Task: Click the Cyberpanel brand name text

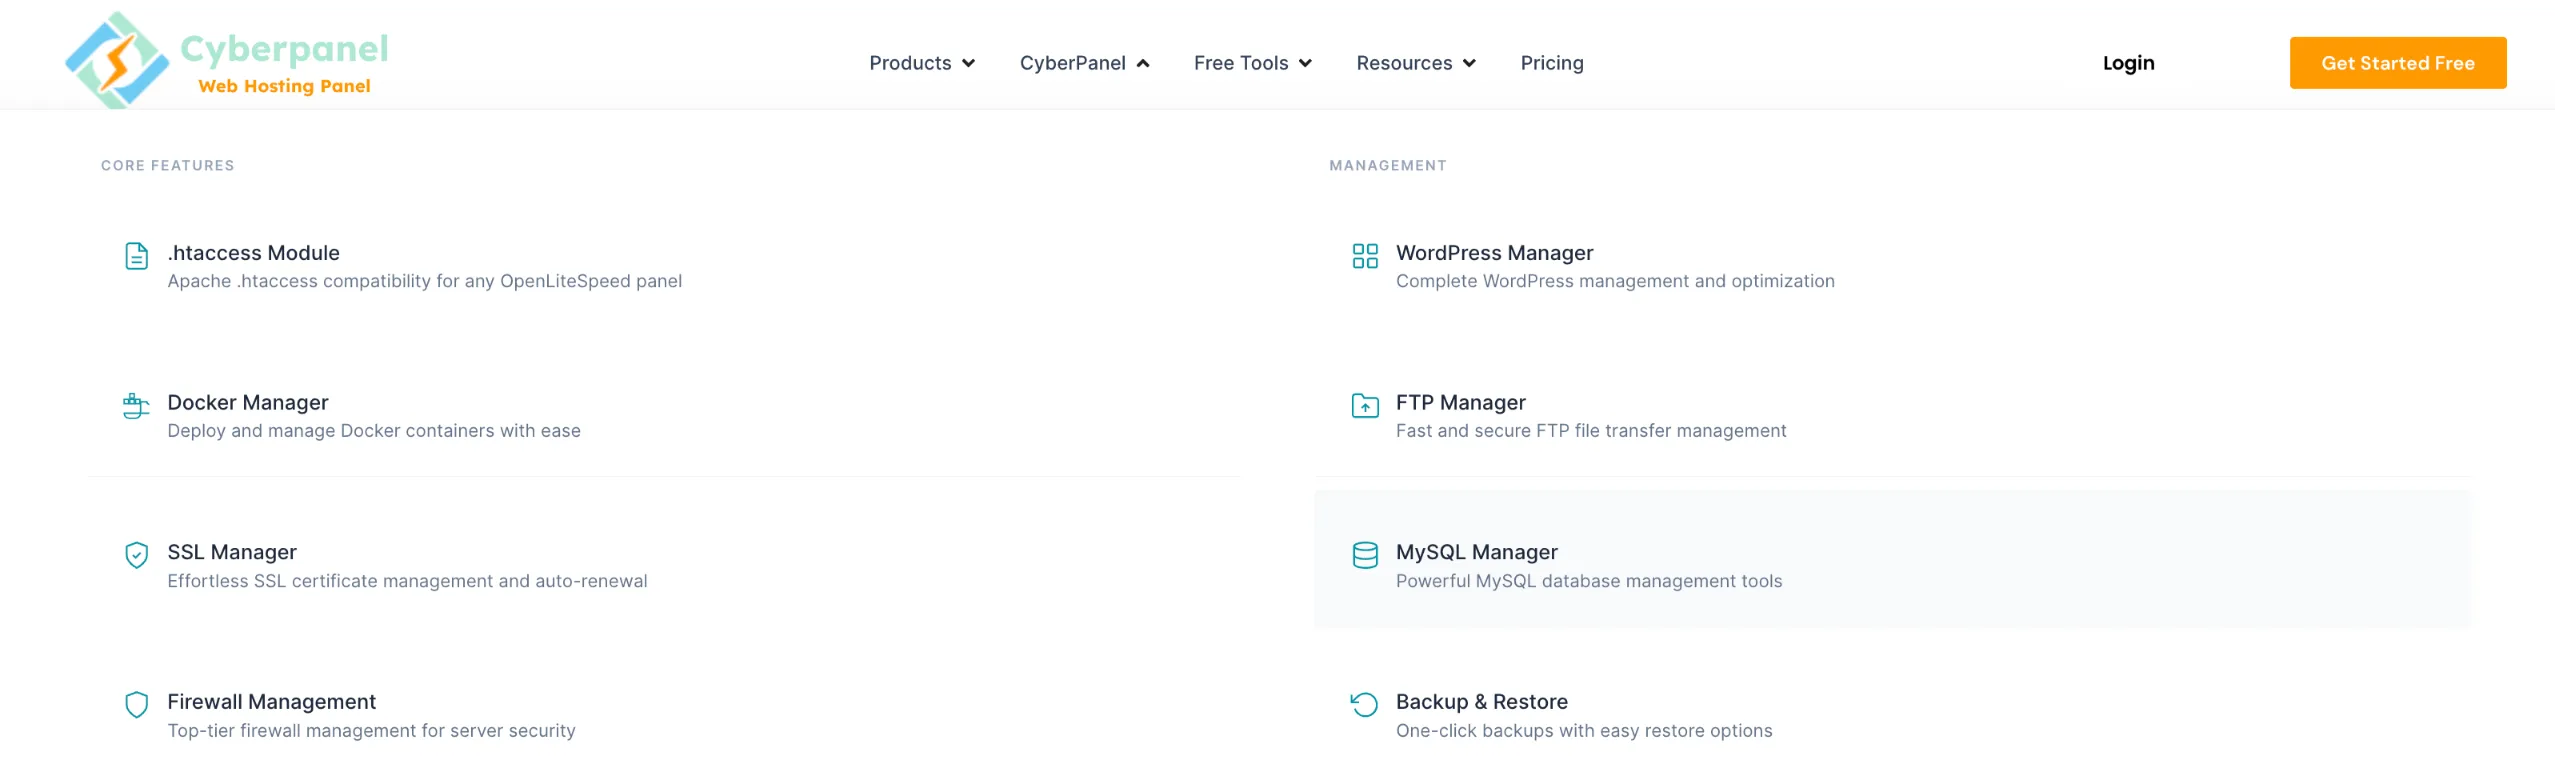Action: (284, 49)
